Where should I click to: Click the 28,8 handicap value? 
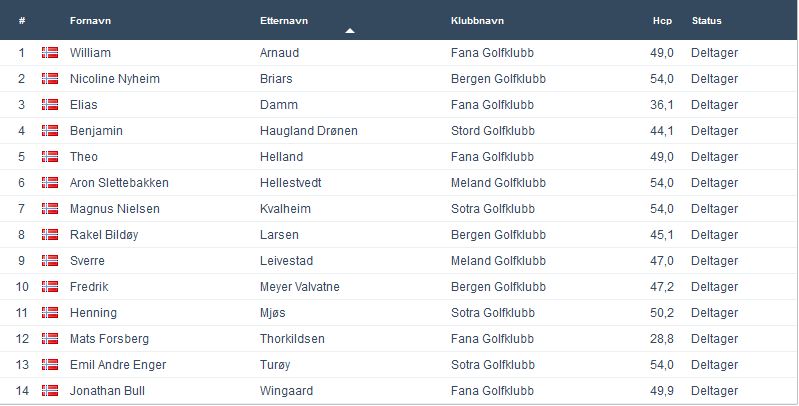[x=660, y=339]
